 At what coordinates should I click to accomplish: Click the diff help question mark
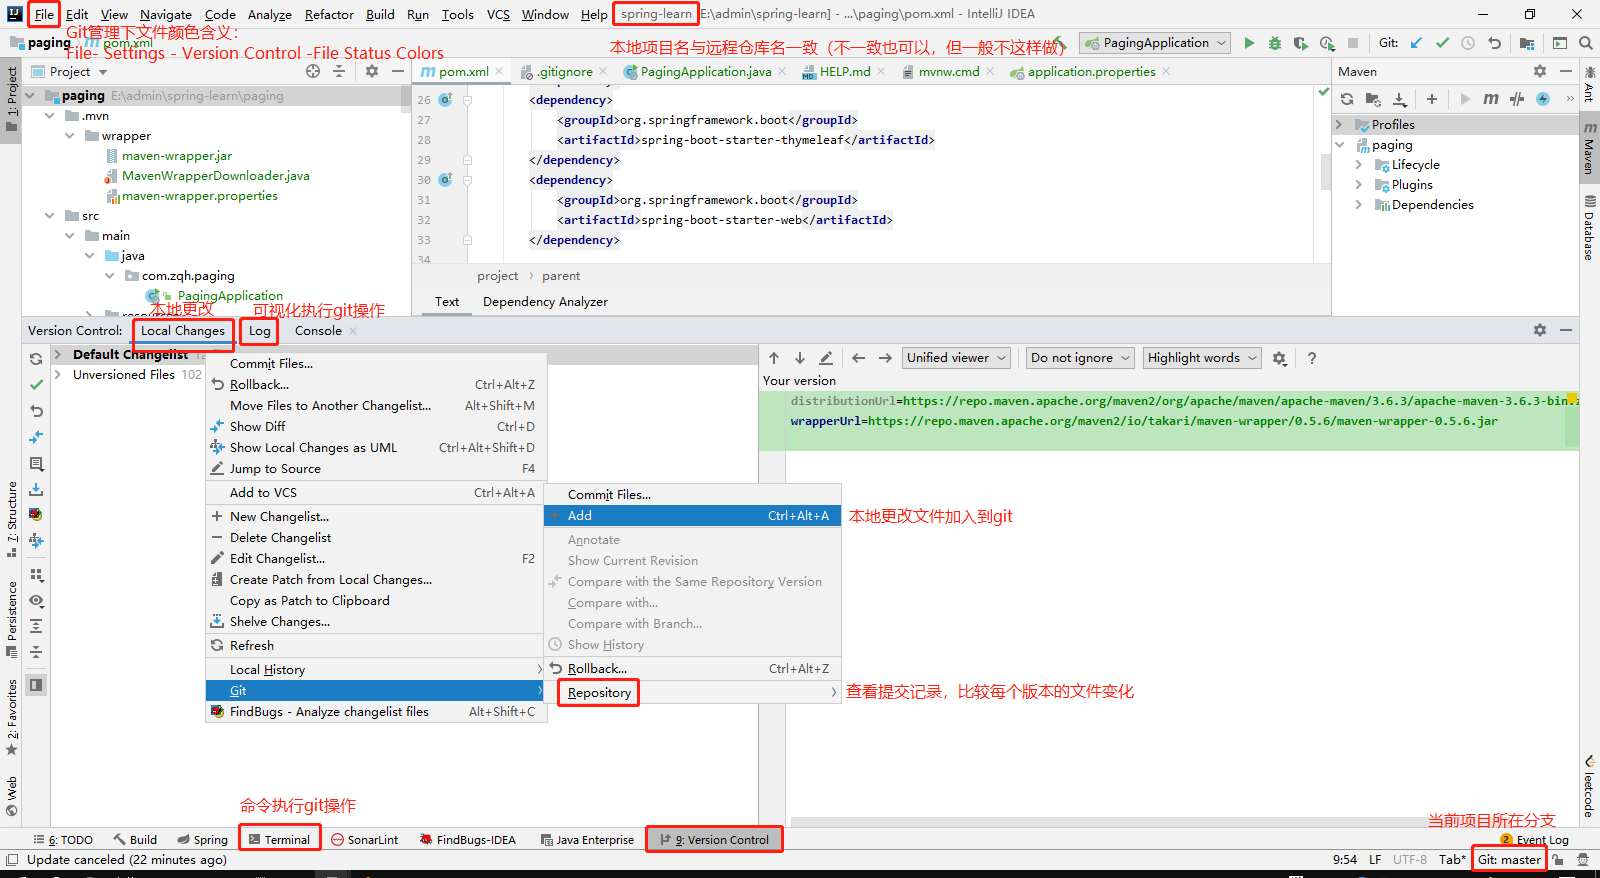(1312, 358)
